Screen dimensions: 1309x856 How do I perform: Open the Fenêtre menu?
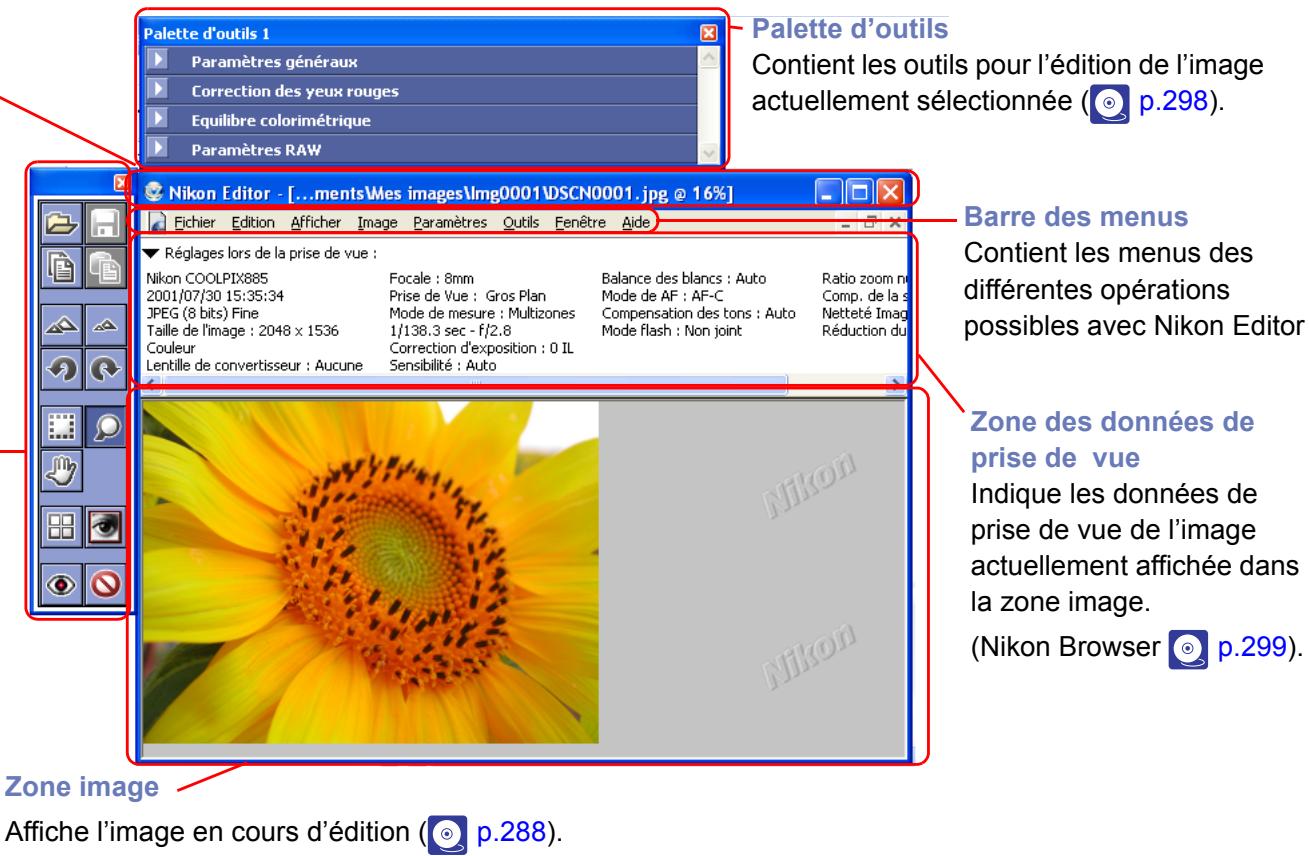tap(581, 222)
